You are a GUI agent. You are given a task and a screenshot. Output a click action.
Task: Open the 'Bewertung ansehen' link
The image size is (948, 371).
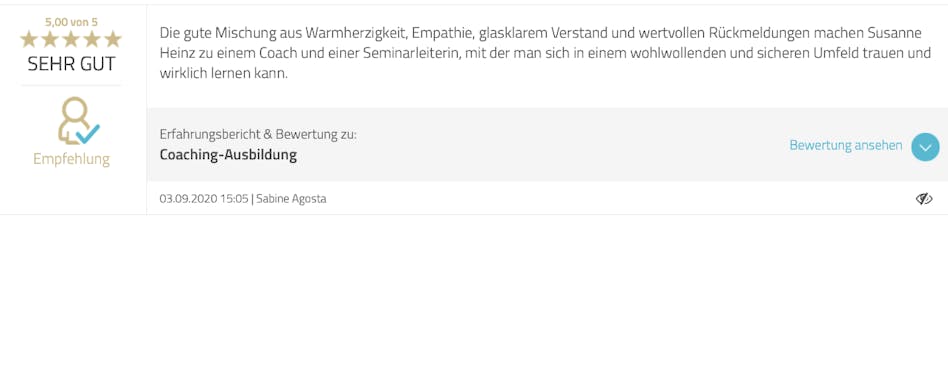coord(846,146)
